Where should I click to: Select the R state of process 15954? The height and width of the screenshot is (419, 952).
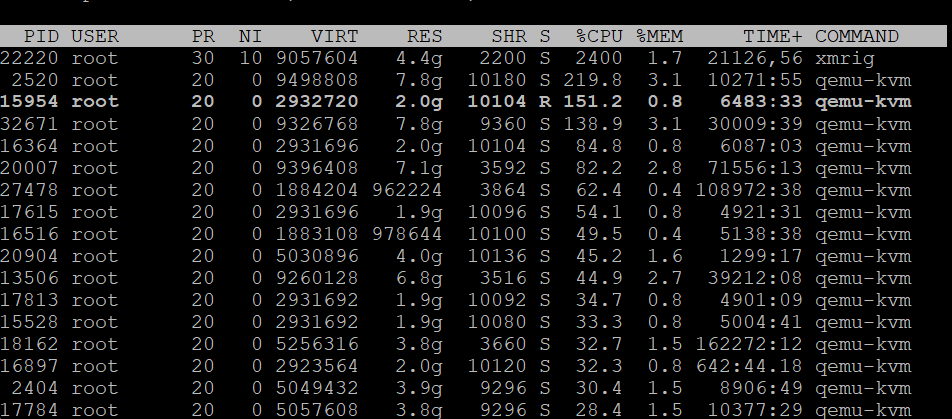pyautogui.click(x=545, y=102)
